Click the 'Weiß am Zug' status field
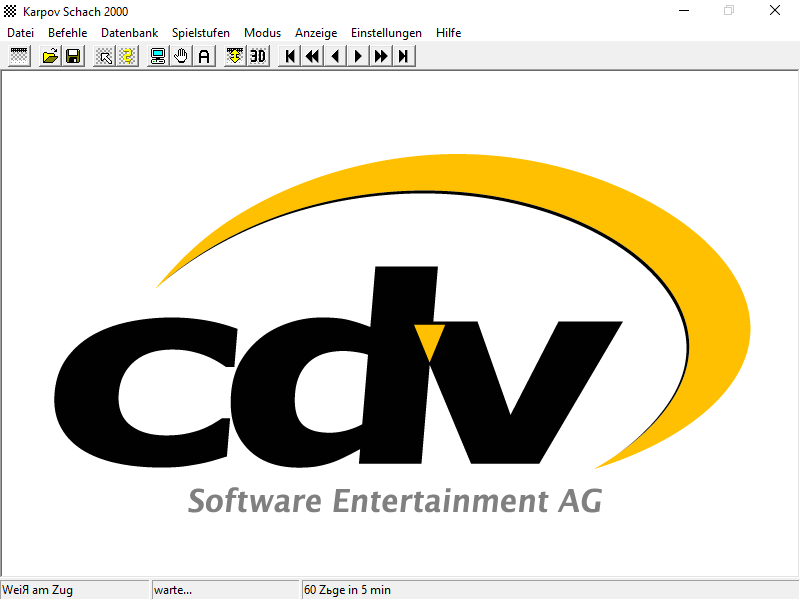The height and width of the screenshot is (600, 800). pyautogui.click(x=74, y=590)
